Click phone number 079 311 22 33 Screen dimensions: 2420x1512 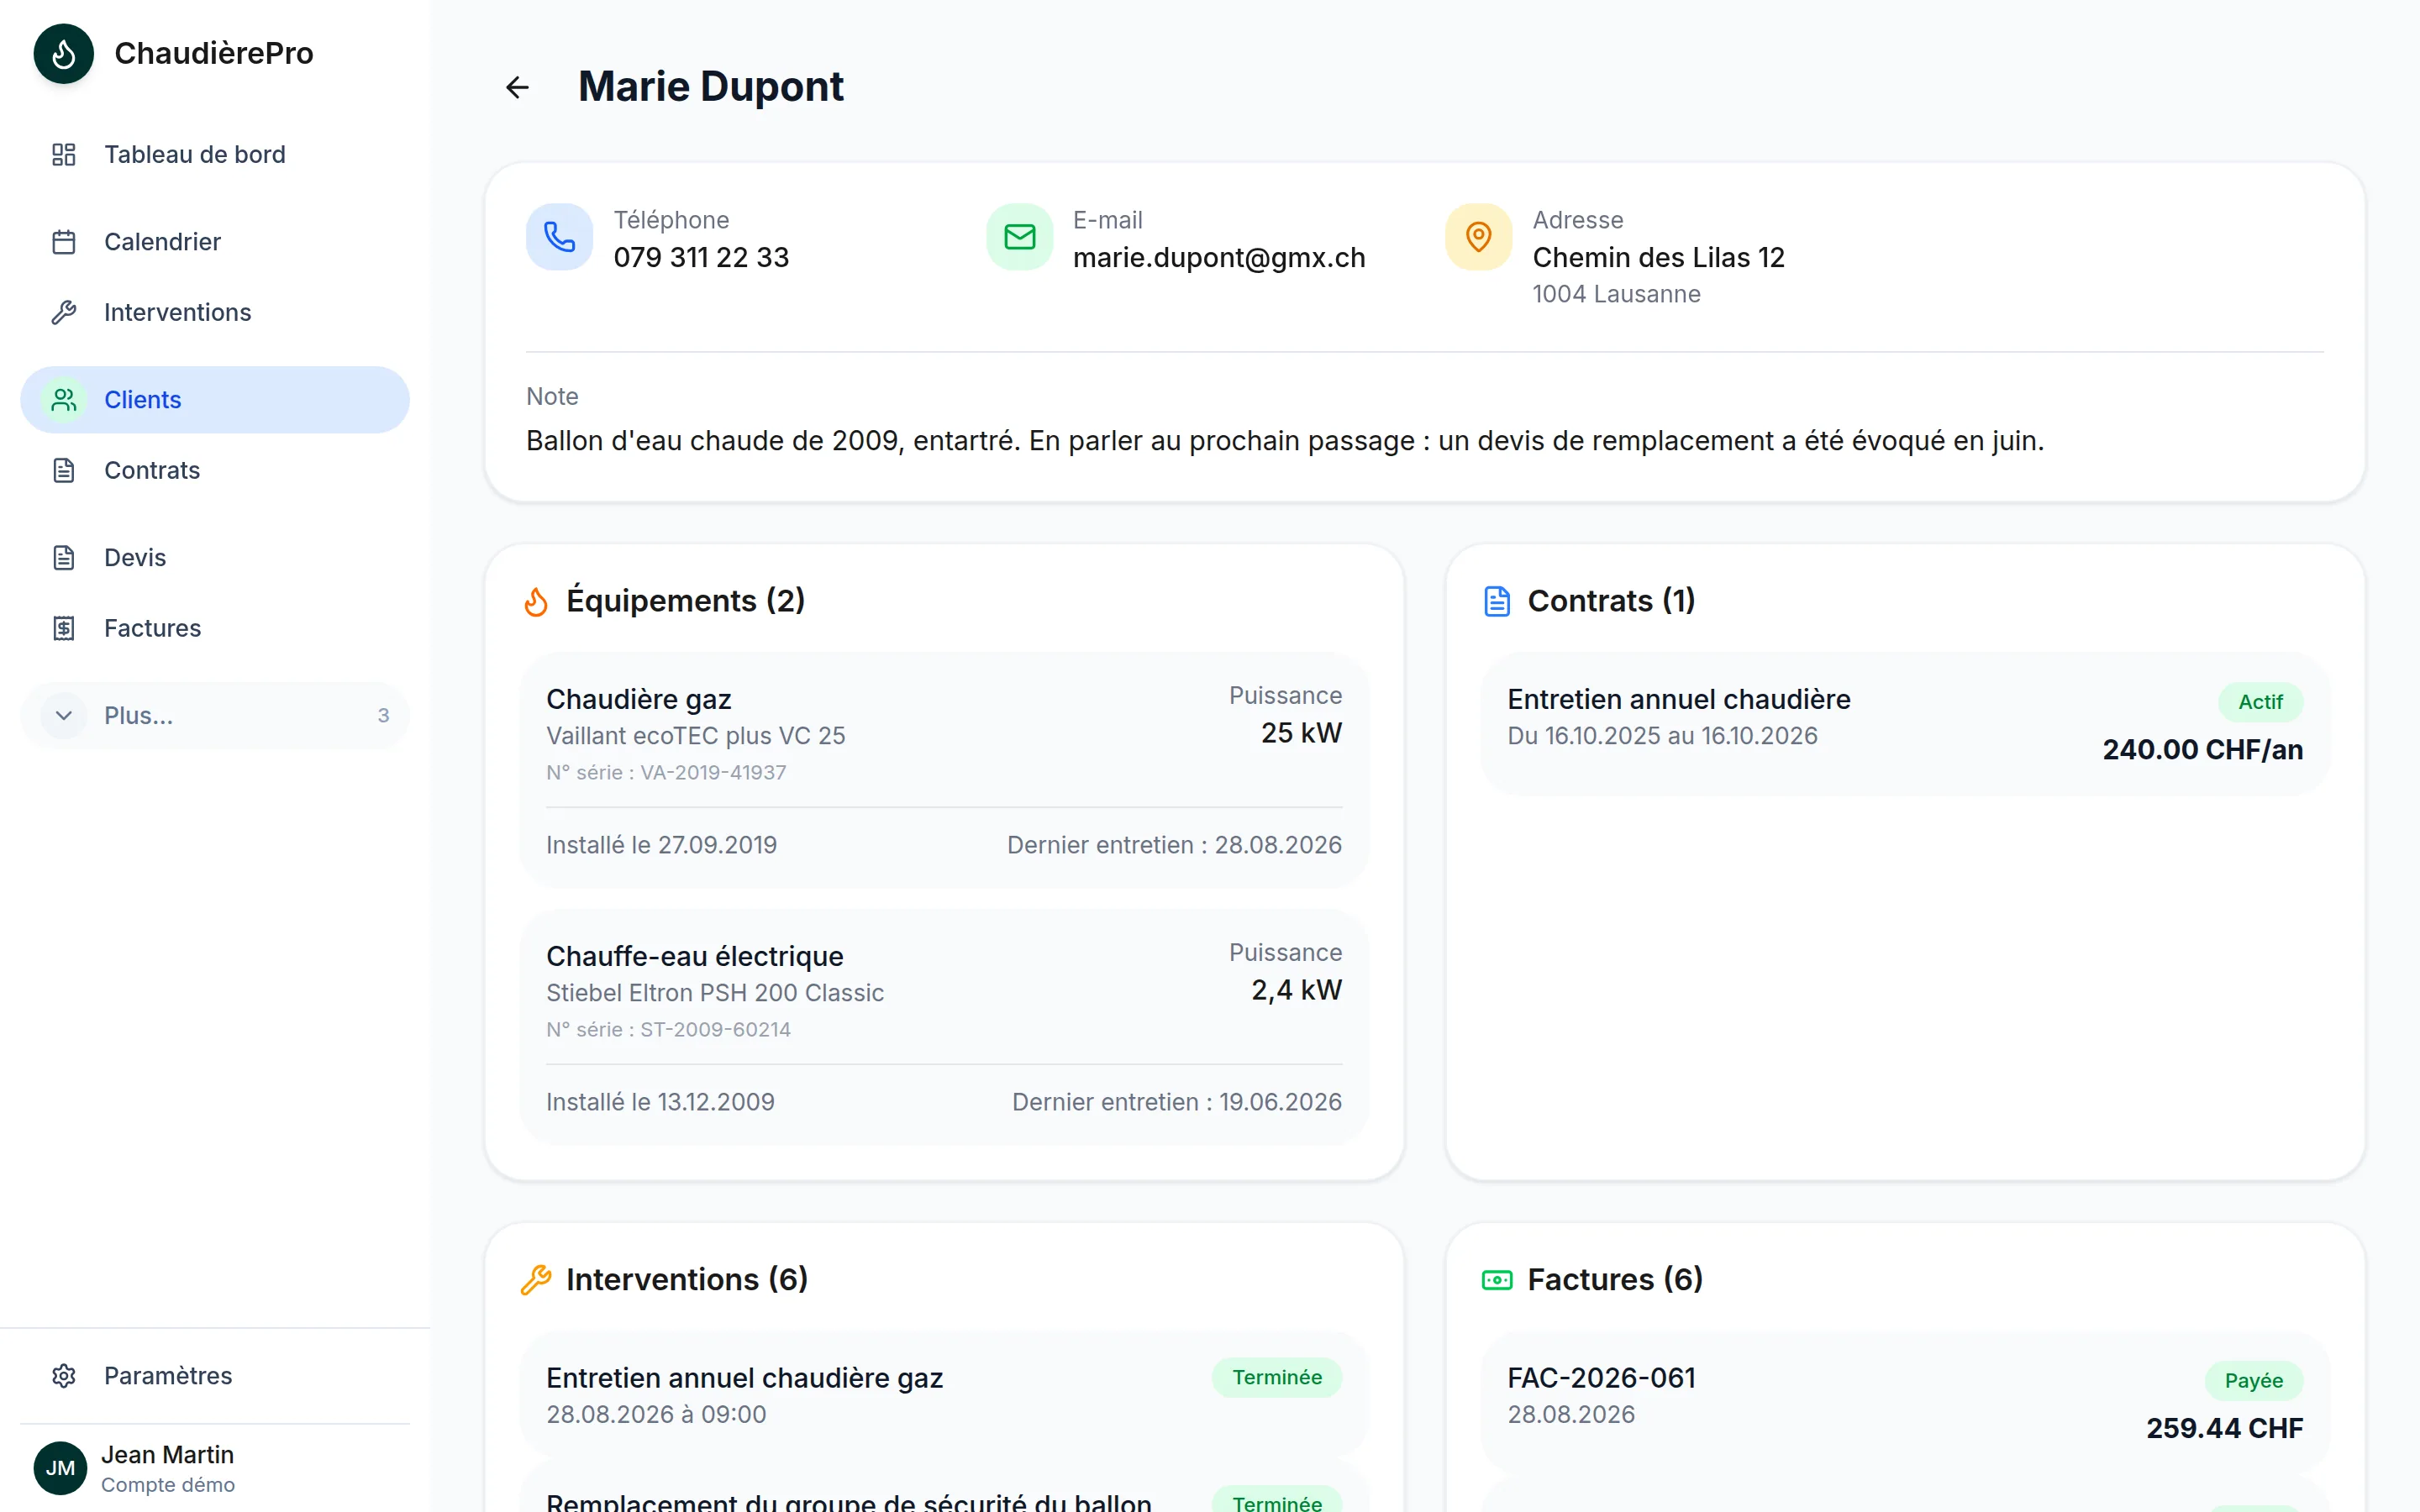pyautogui.click(x=701, y=258)
